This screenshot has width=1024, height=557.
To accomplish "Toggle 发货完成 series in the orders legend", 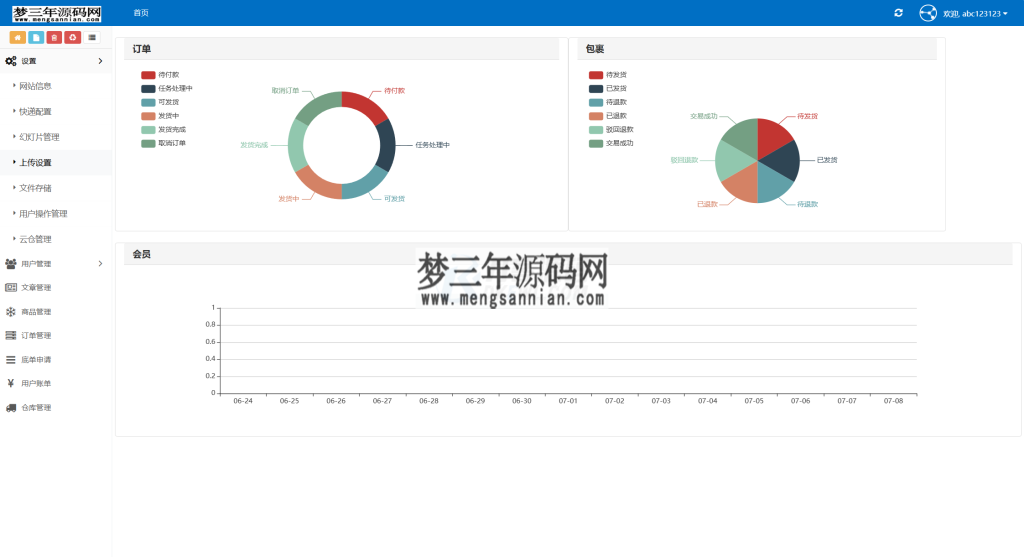I will 164,129.
